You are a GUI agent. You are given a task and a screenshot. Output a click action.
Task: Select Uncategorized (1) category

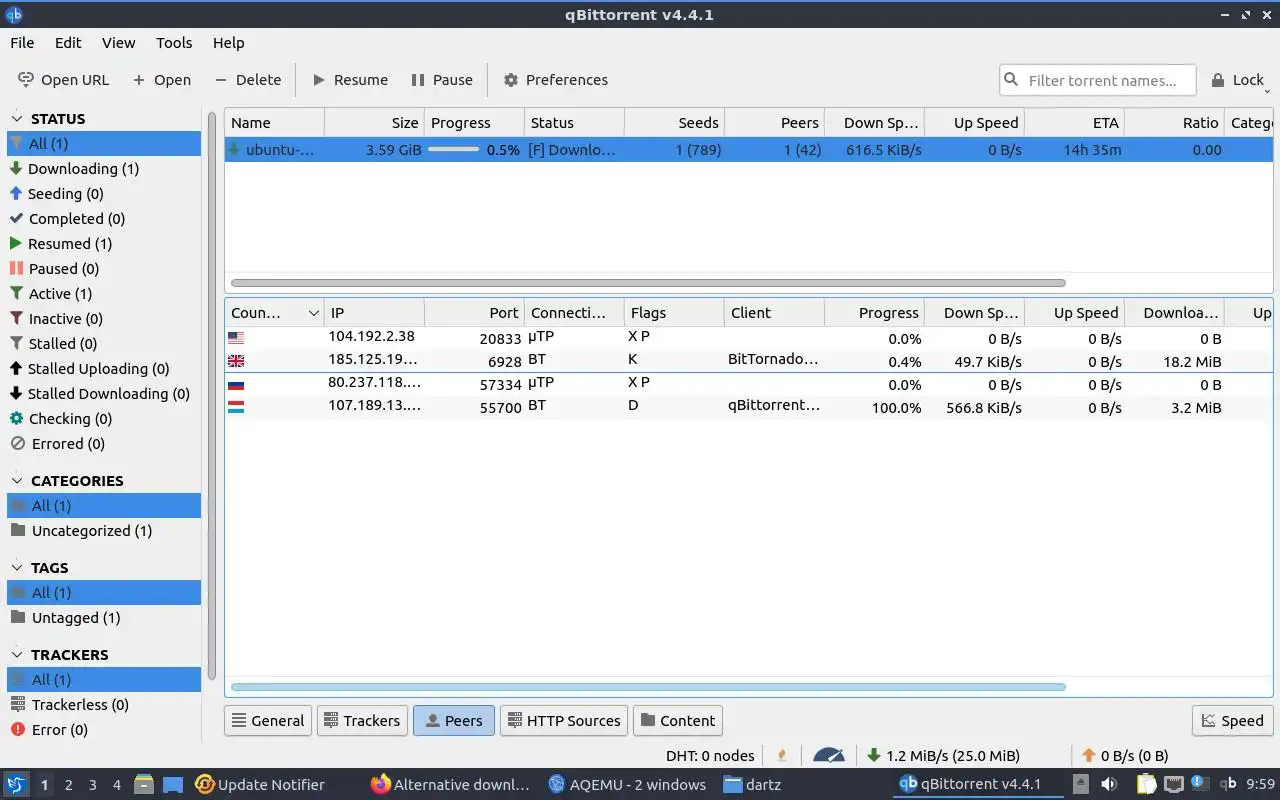point(104,531)
